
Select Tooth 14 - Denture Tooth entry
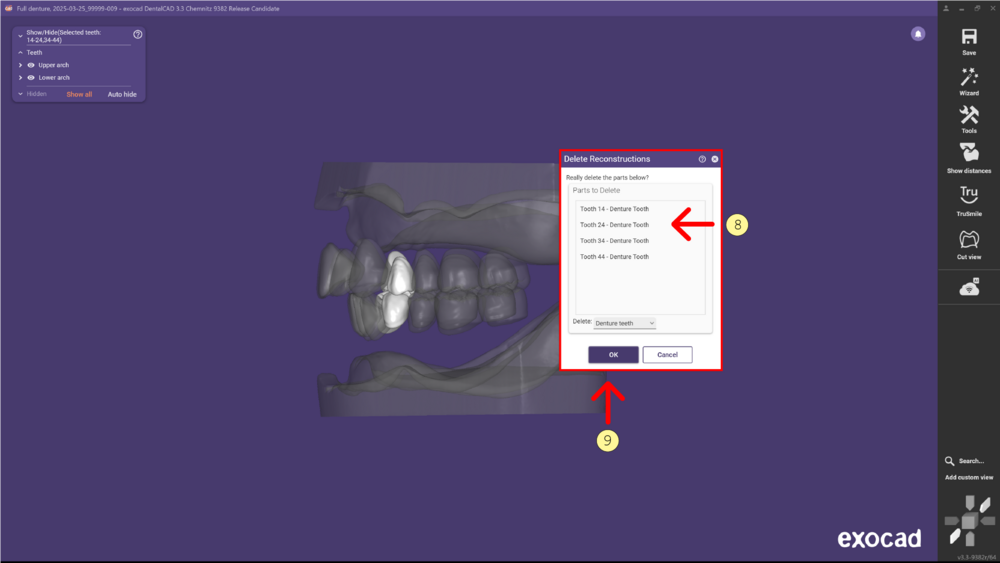[x=614, y=209]
